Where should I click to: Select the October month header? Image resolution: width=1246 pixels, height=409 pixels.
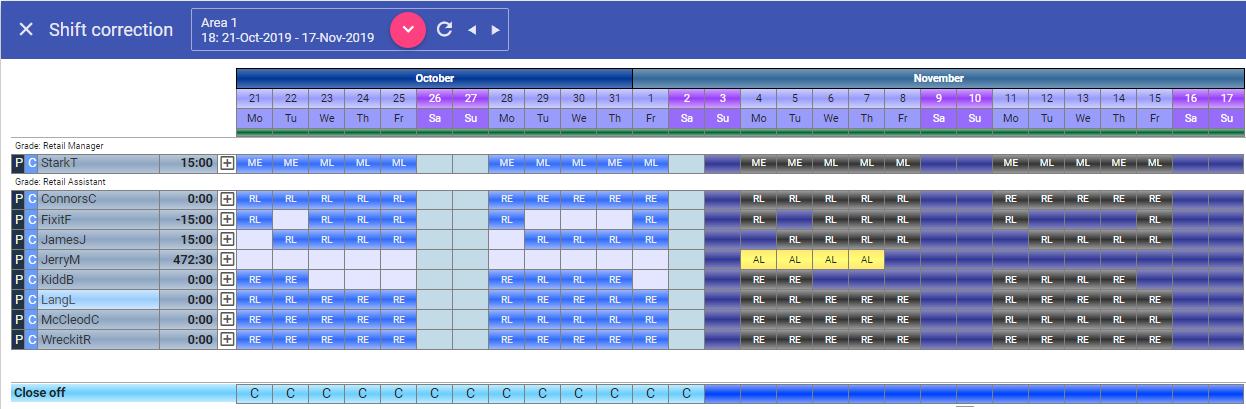tap(434, 78)
